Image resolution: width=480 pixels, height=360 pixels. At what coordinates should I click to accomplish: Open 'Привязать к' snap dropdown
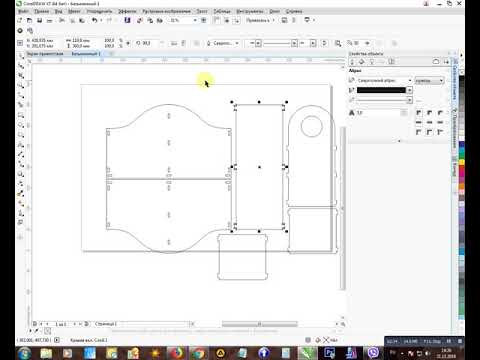pos(261,20)
